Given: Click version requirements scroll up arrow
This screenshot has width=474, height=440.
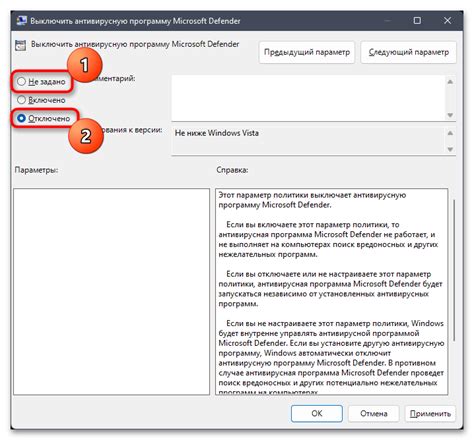Looking at the screenshot, I should [450, 133].
